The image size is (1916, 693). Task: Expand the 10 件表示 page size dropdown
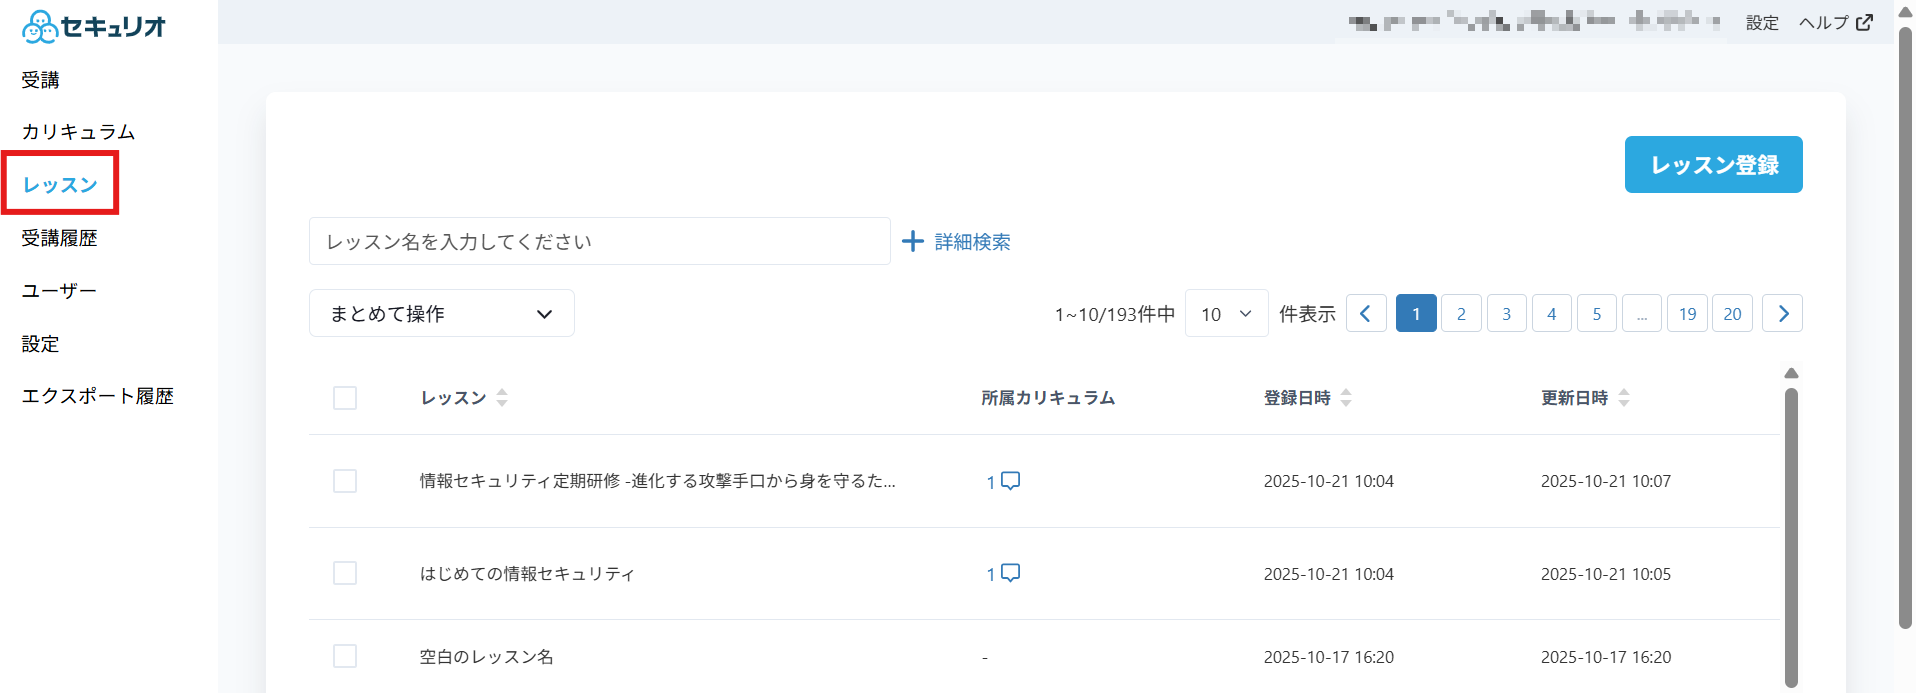pos(1226,314)
